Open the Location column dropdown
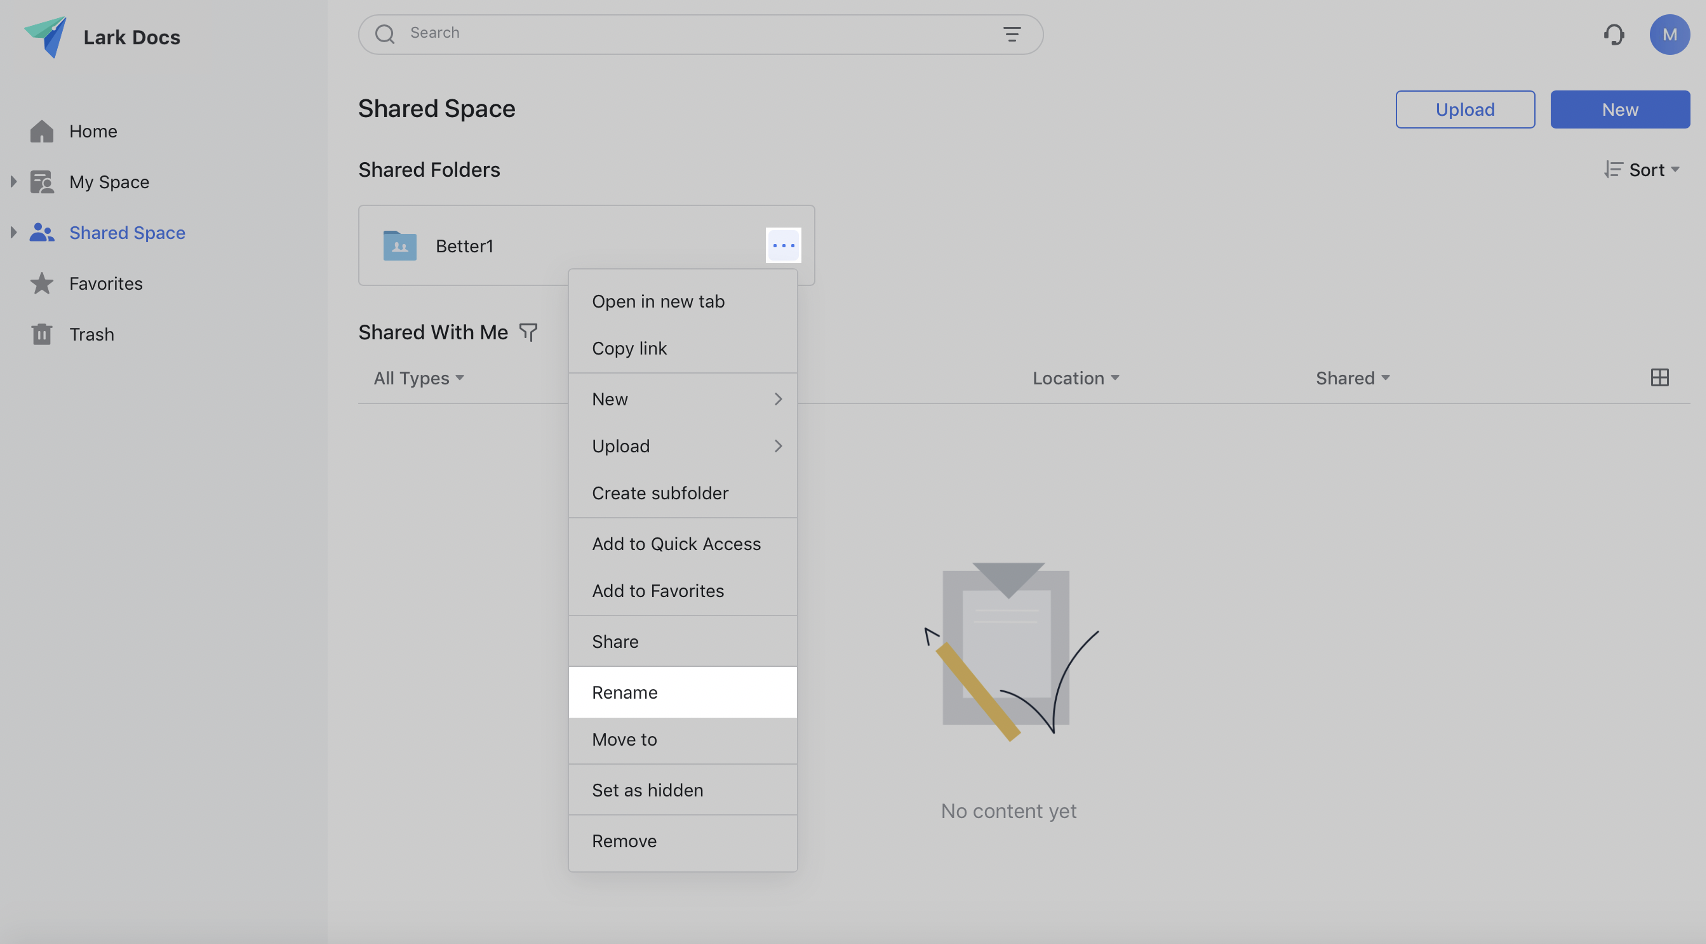Image resolution: width=1706 pixels, height=944 pixels. click(1075, 378)
